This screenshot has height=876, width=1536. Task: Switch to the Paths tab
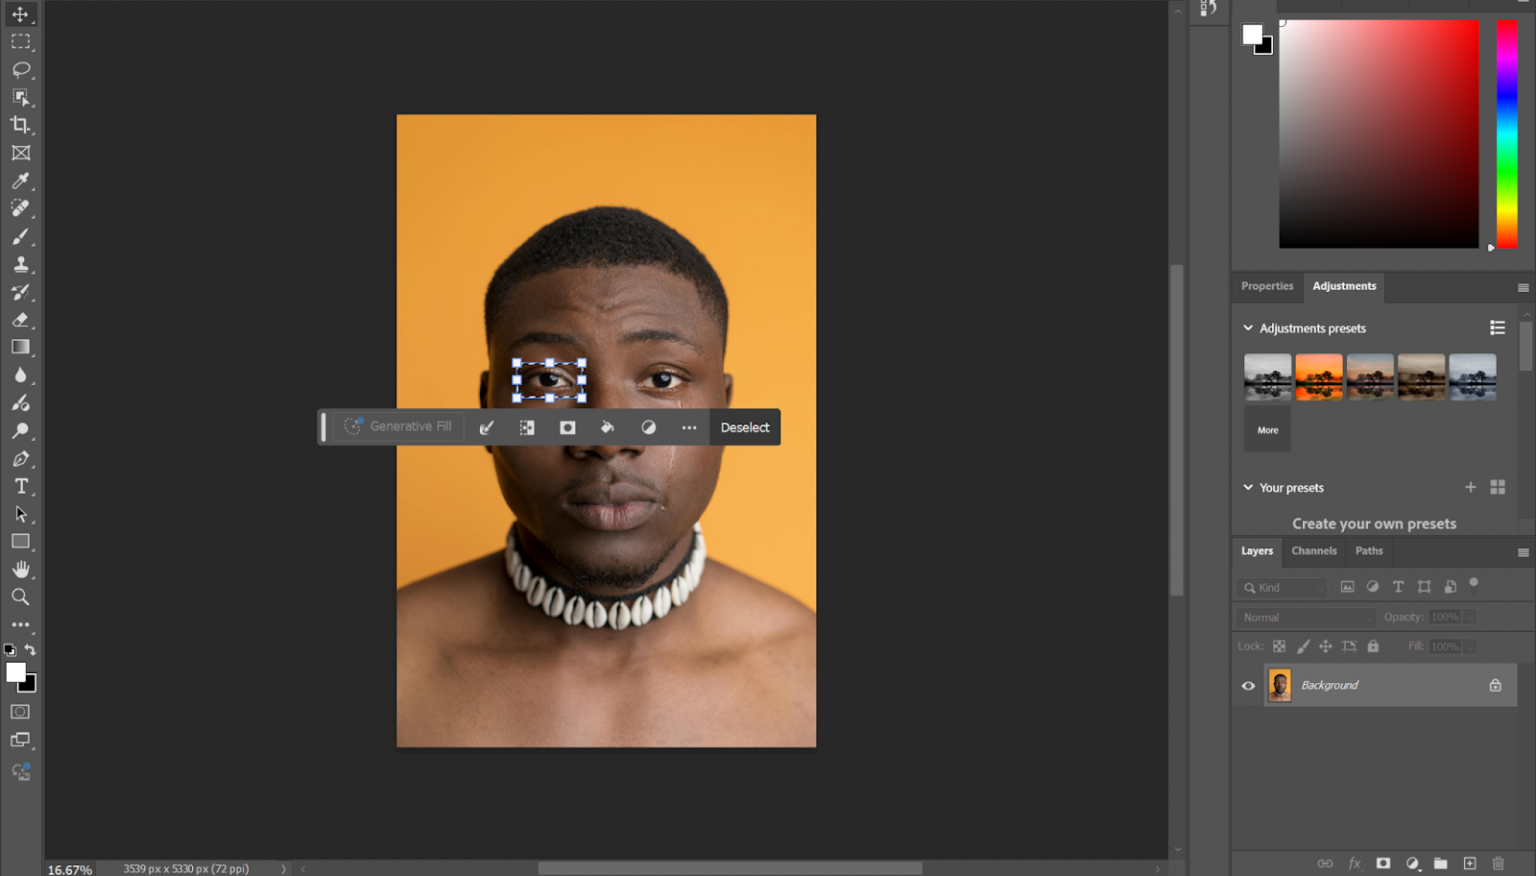tap(1369, 551)
